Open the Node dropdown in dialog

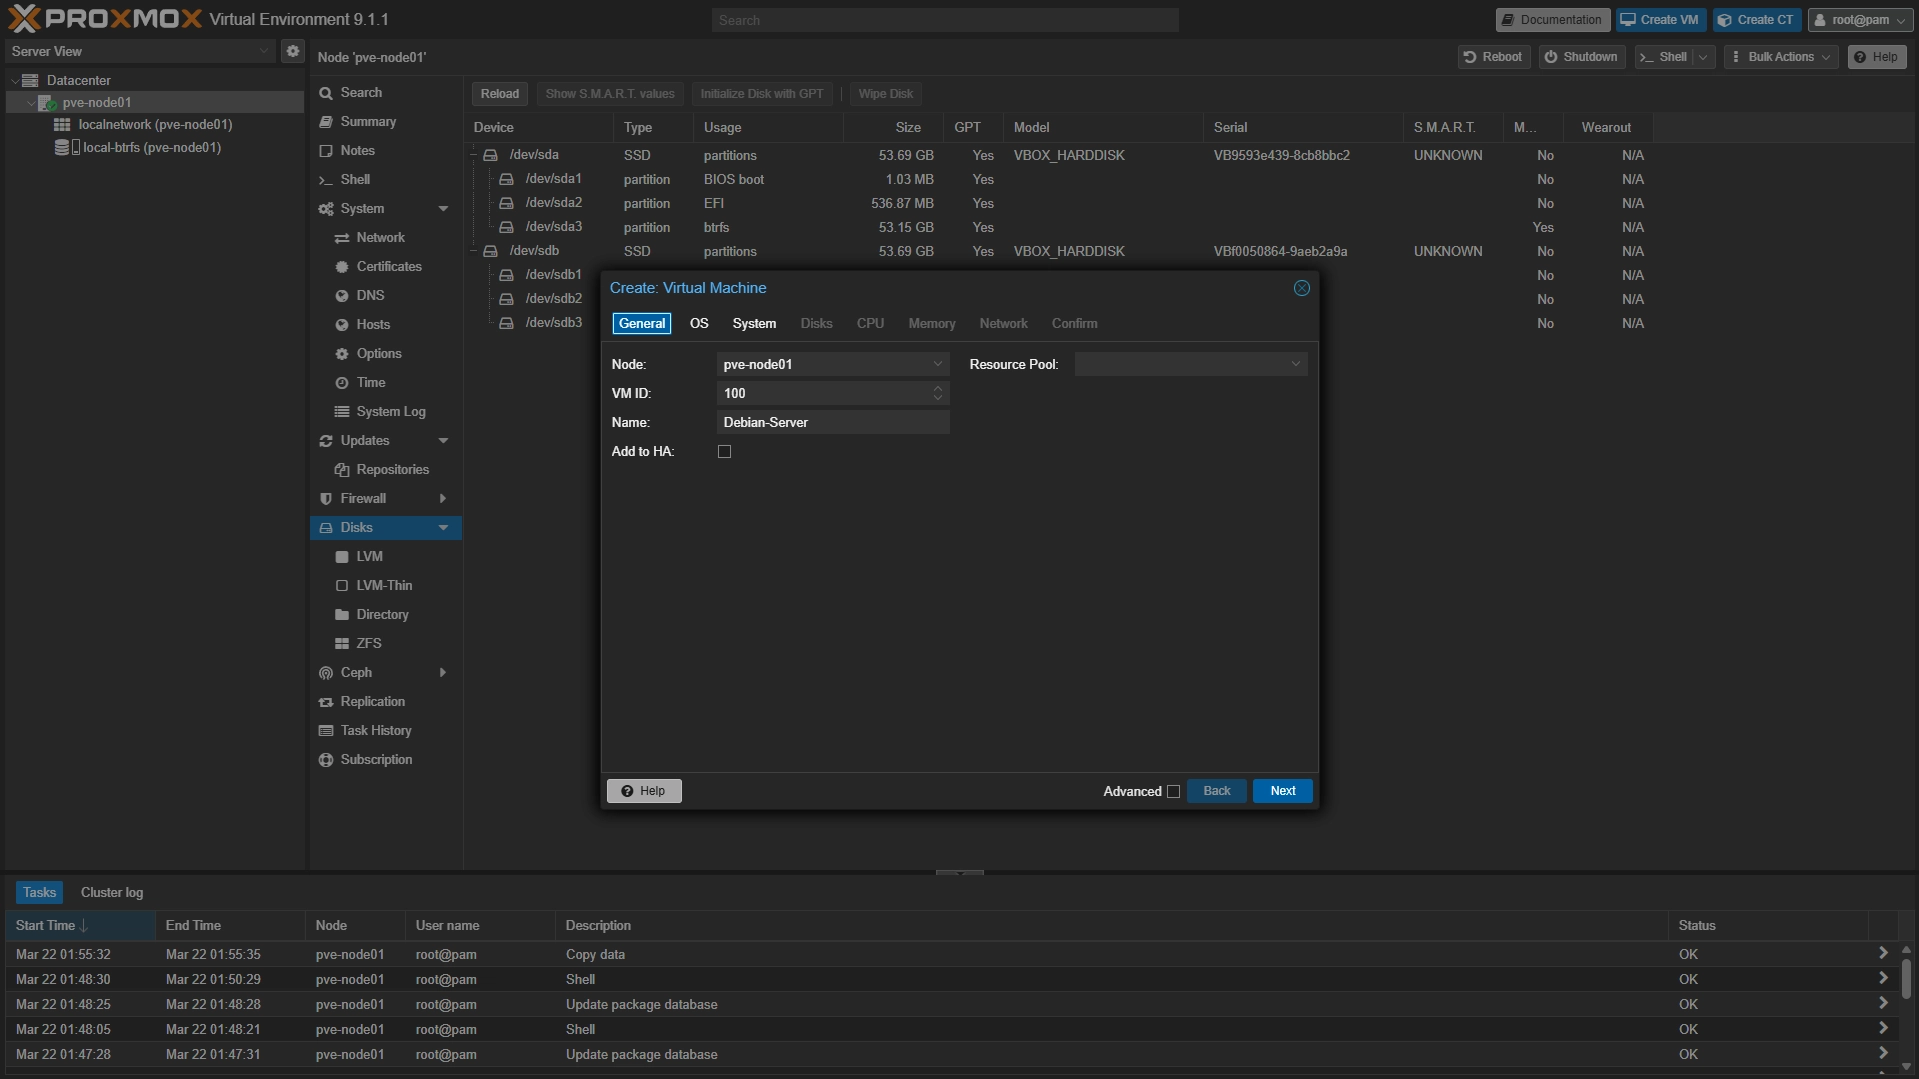click(937, 364)
